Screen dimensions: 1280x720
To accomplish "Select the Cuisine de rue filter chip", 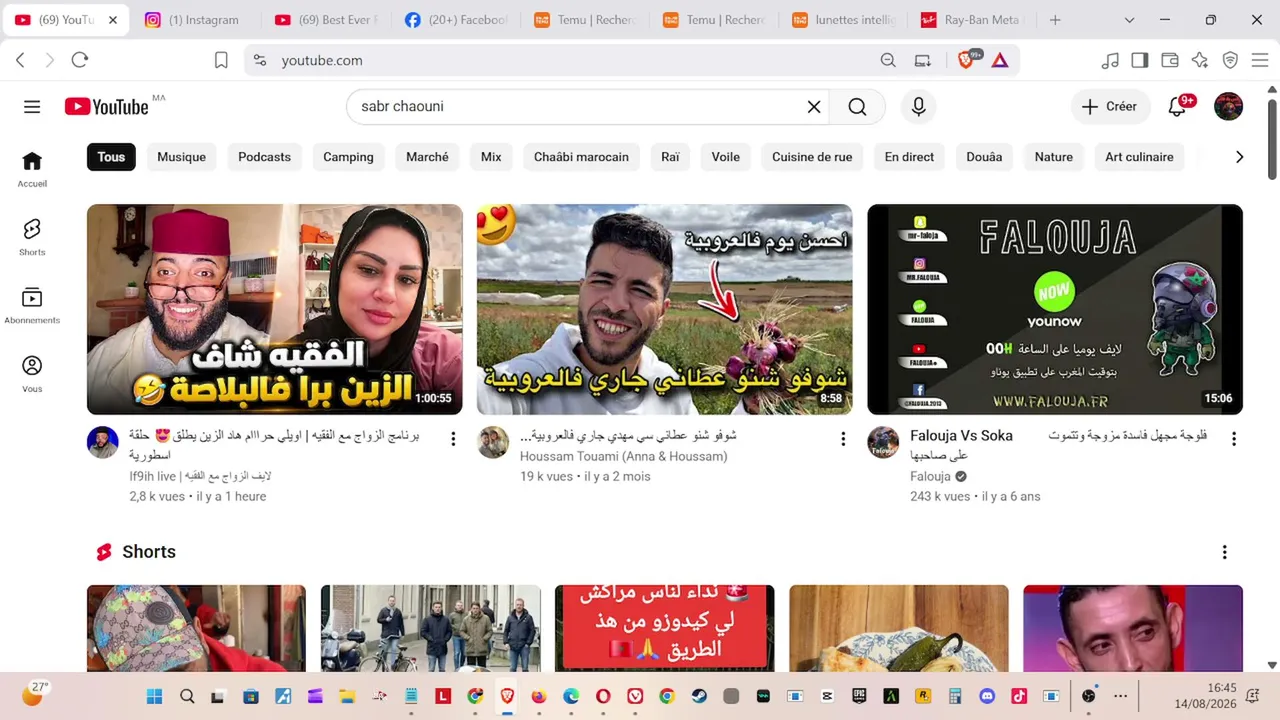I will click(x=812, y=157).
